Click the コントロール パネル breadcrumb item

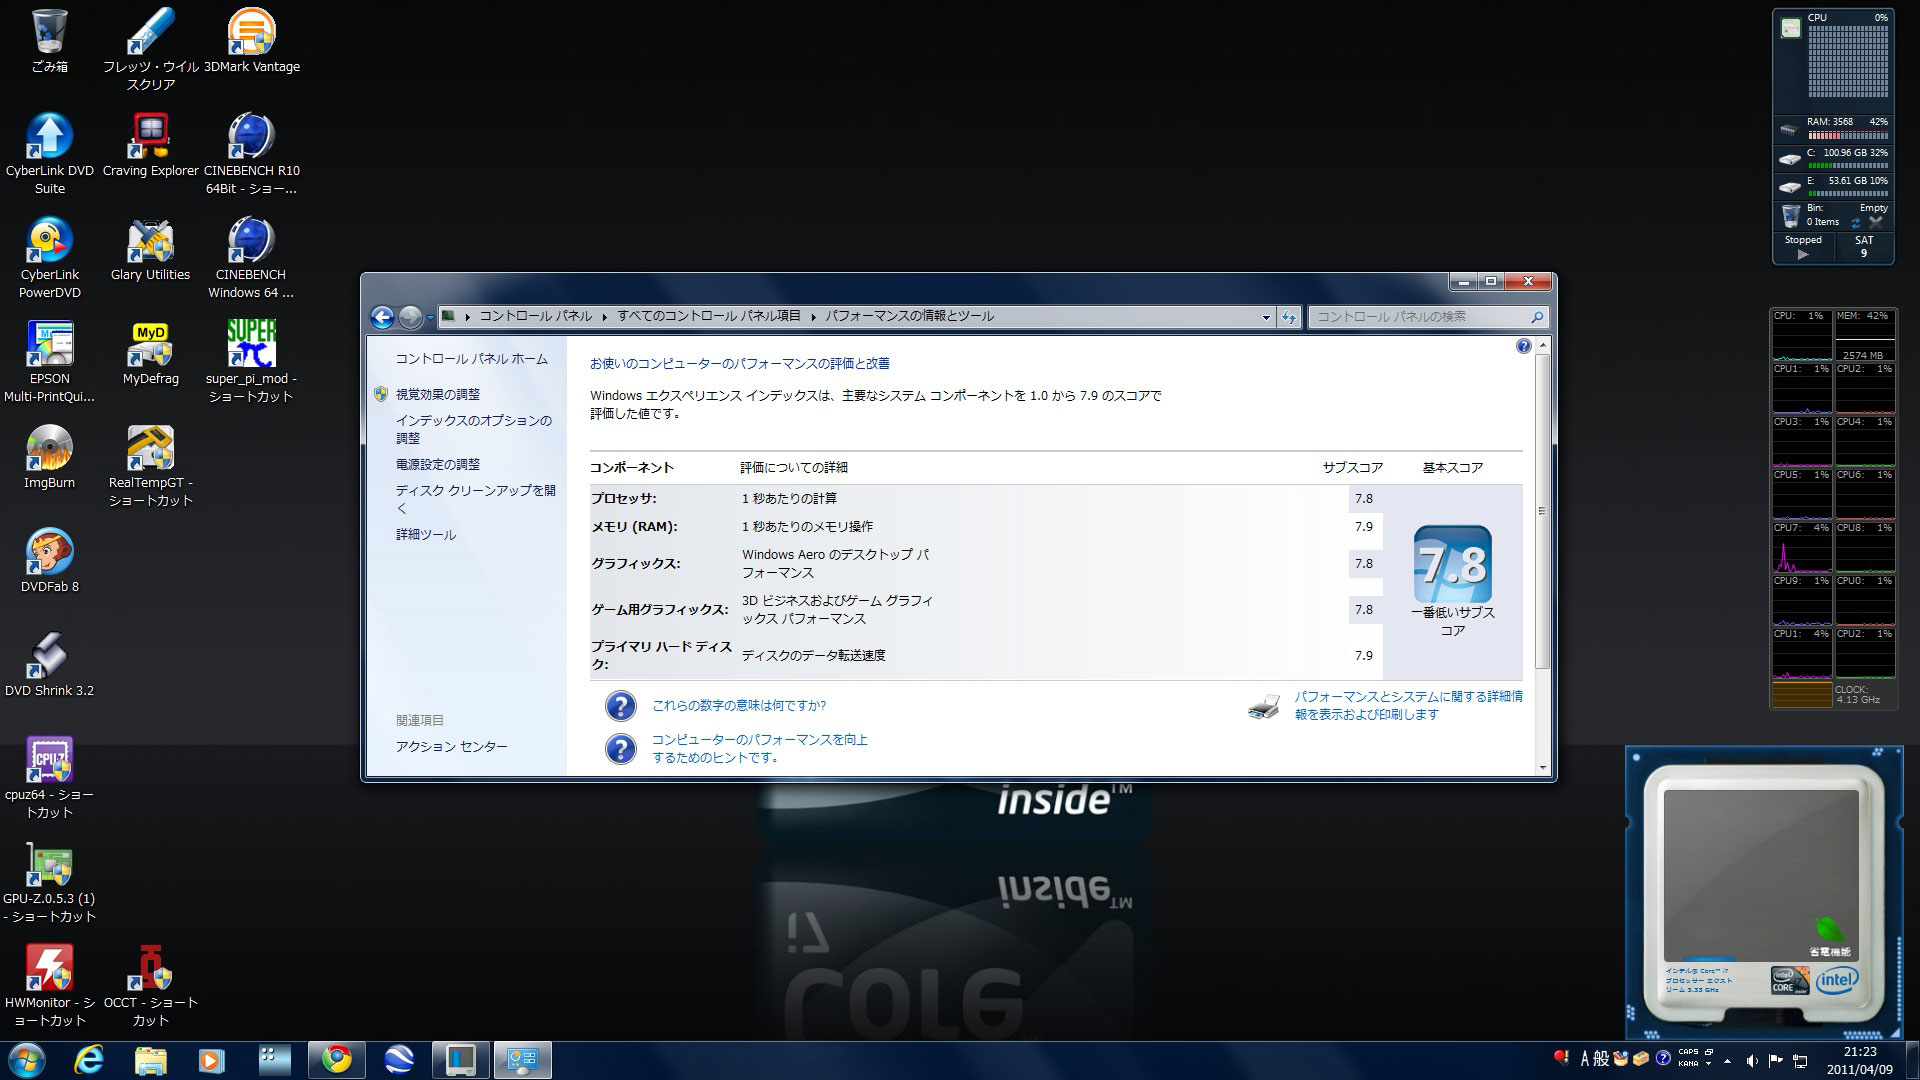[x=535, y=316]
